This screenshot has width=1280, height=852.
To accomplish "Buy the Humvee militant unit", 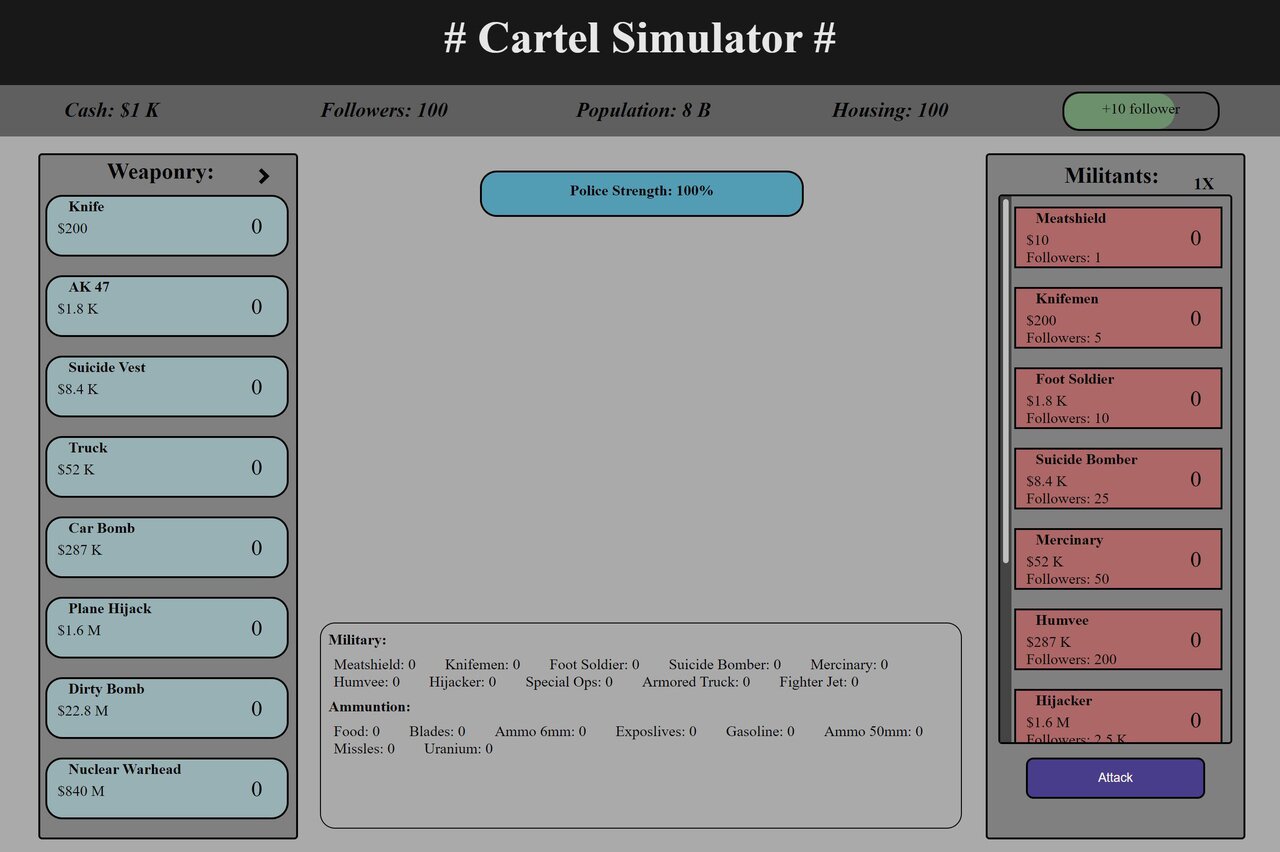I will pyautogui.click(x=1117, y=639).
